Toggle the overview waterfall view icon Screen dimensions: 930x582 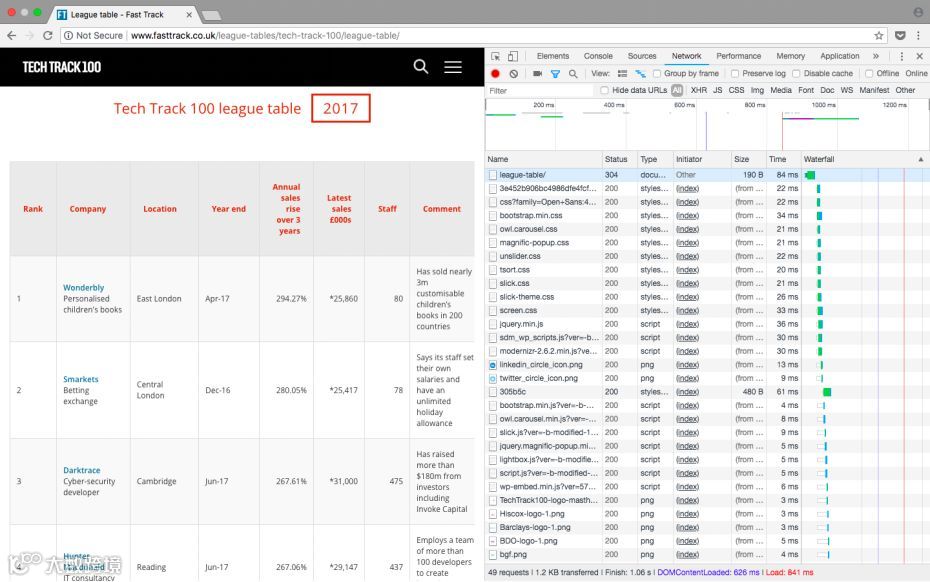point(641,74)
